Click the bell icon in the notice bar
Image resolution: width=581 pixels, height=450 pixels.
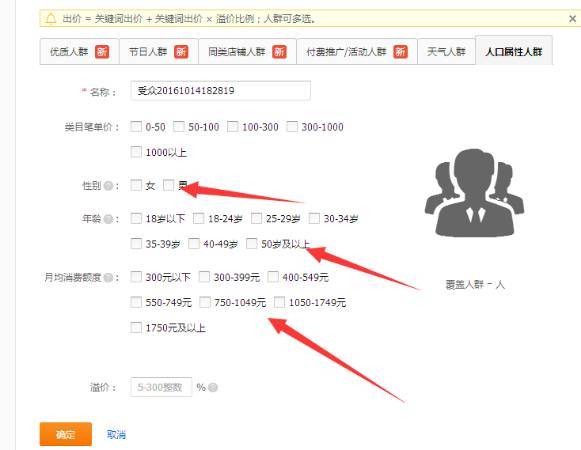[50, 18]
